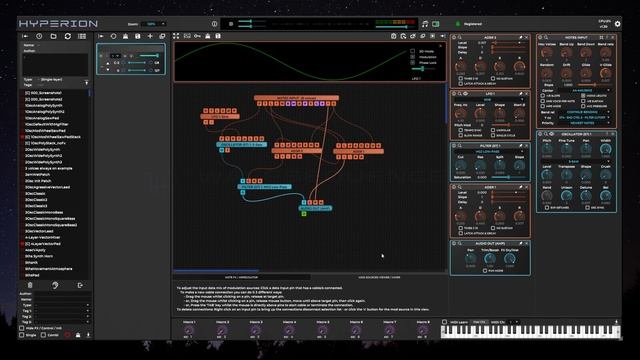Close the ADSR 2 panel
The width and height of the screenshot is (640, 360).
click(526, 38)
